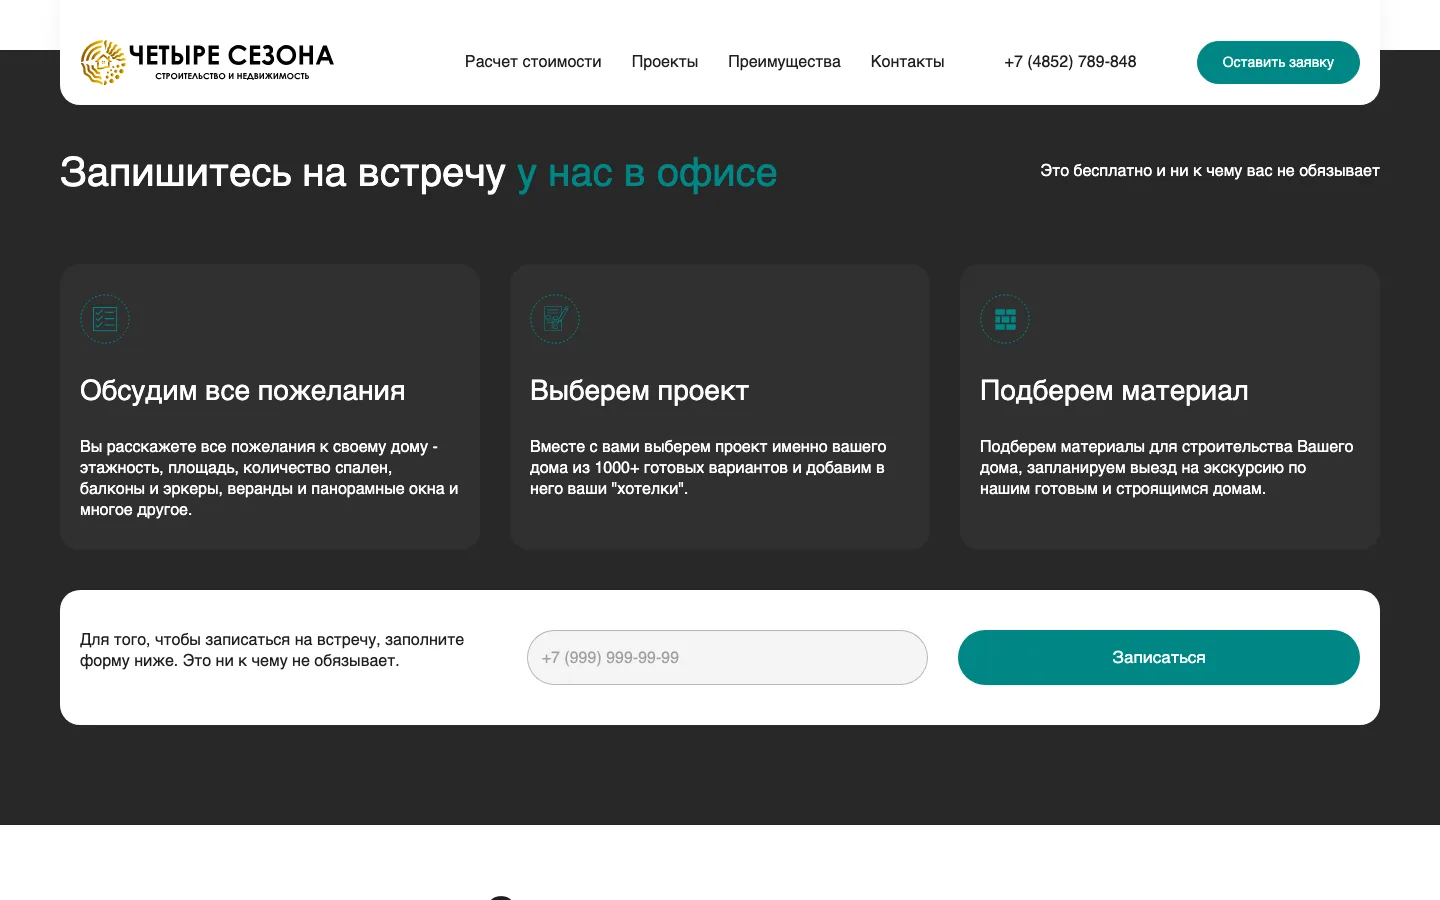Image resolution: width=1440 pixels, height=900 pixels.
Task: Open the Расчет стоимости menu item
Action: pyautogui.click(x=533, y=62)
